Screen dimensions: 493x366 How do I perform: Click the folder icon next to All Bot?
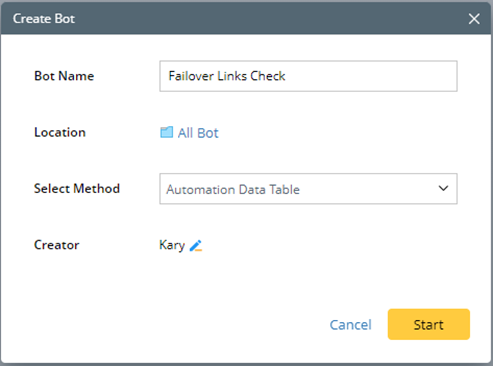[166, 132]
